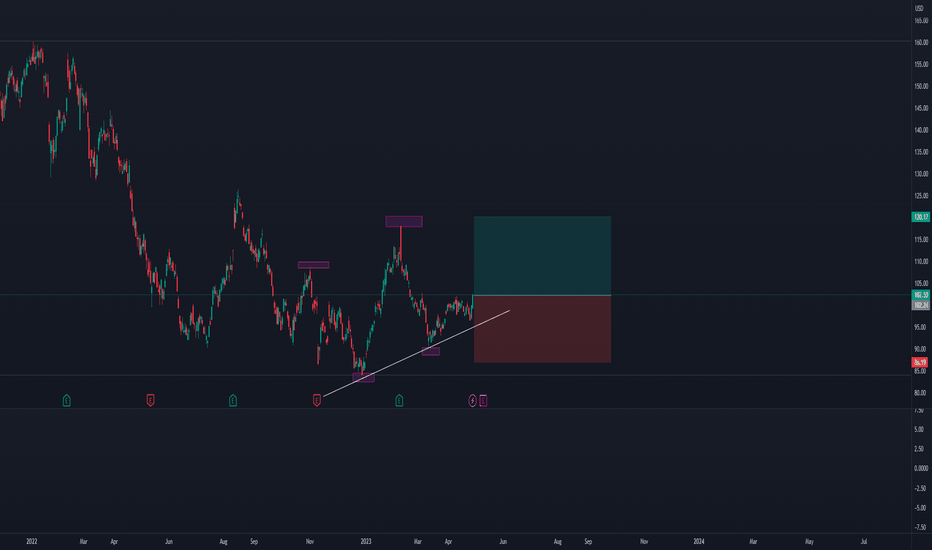The height and width of the screenshot is (550, 932).
Task: Click the purple upcoming earnings E icon
Action: [x=483, y=400]
